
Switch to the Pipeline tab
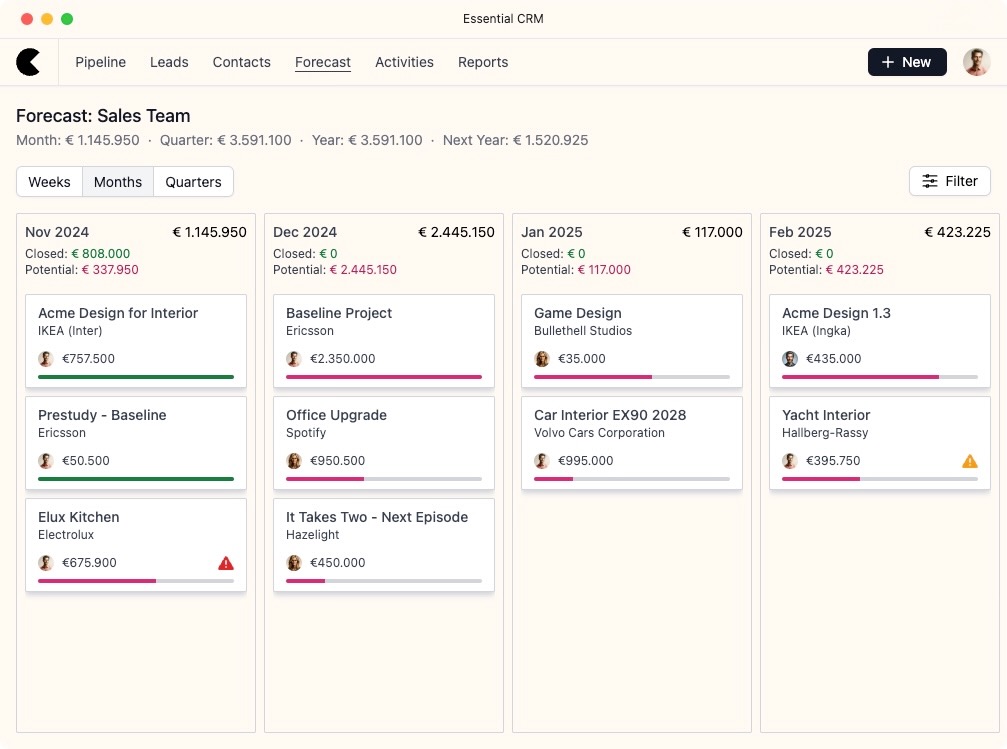pos(100,62)
